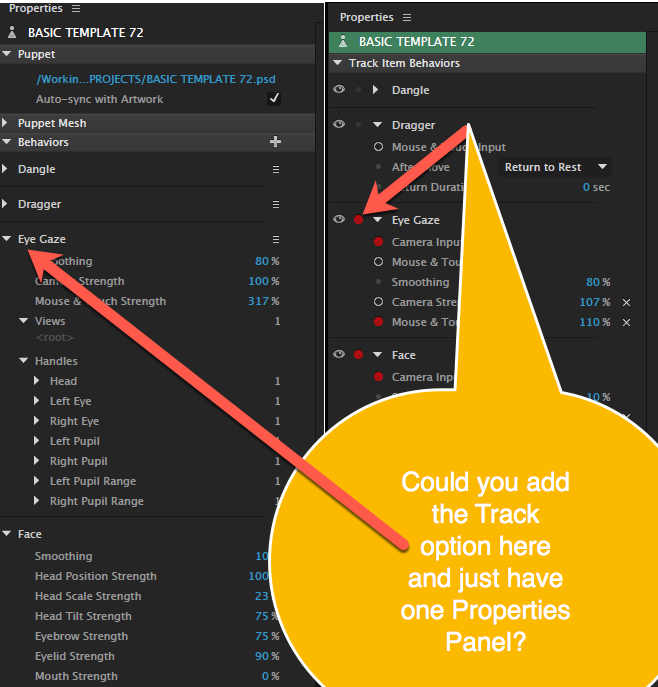Expand Right Pupil handle
This screenshot has height=687, width=658.
pos(37,460)
